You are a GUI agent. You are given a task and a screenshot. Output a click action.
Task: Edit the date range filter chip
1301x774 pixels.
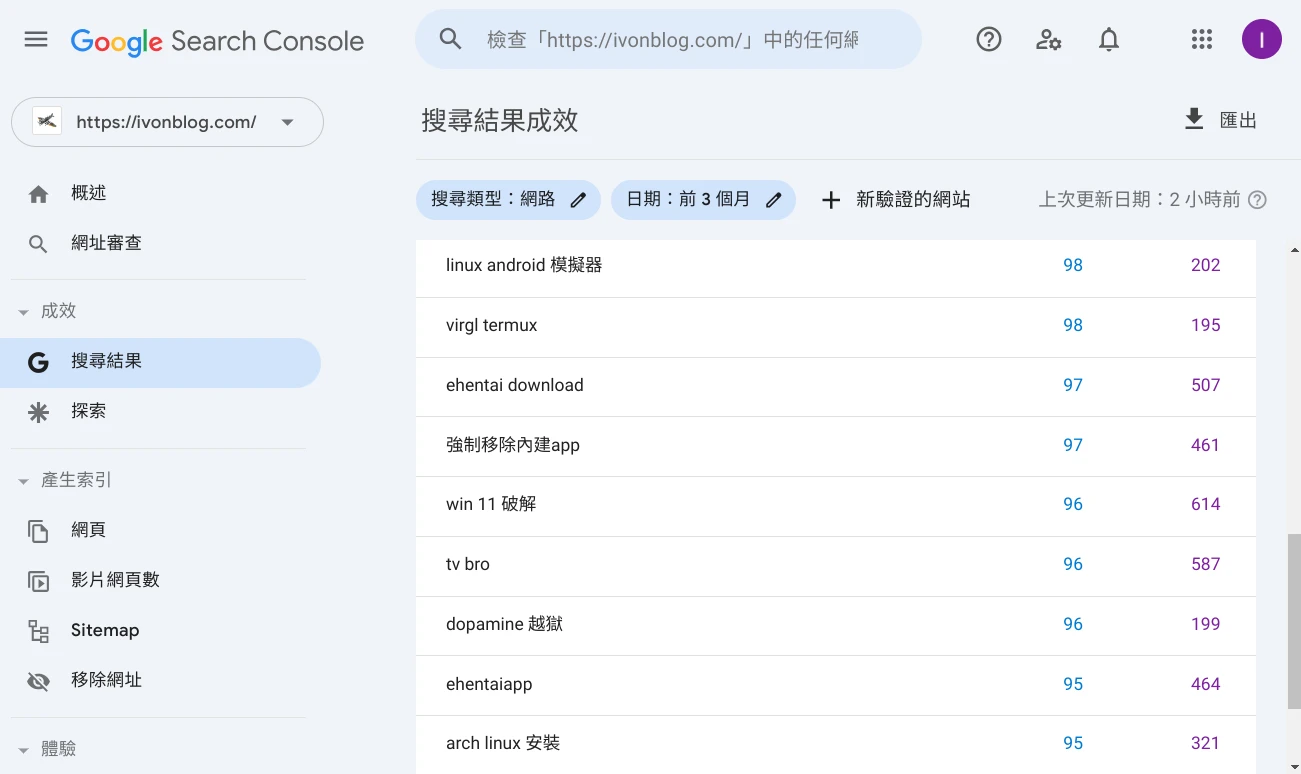click(x=703, y=200)
